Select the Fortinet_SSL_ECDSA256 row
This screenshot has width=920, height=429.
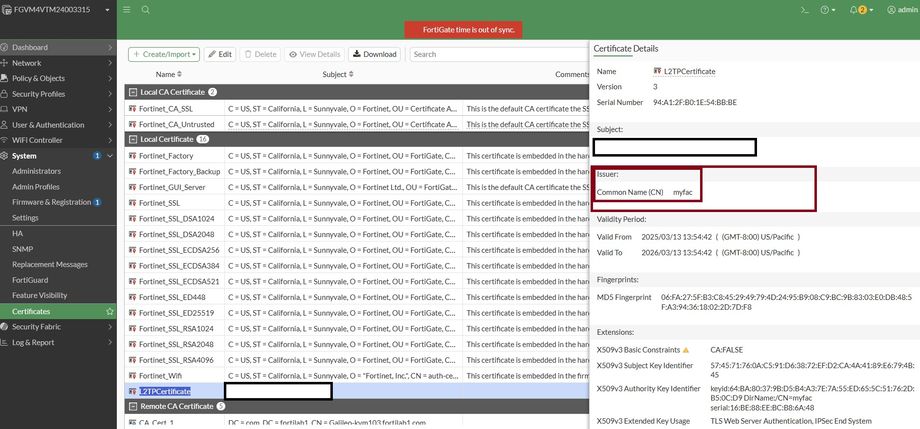(357, 250)
